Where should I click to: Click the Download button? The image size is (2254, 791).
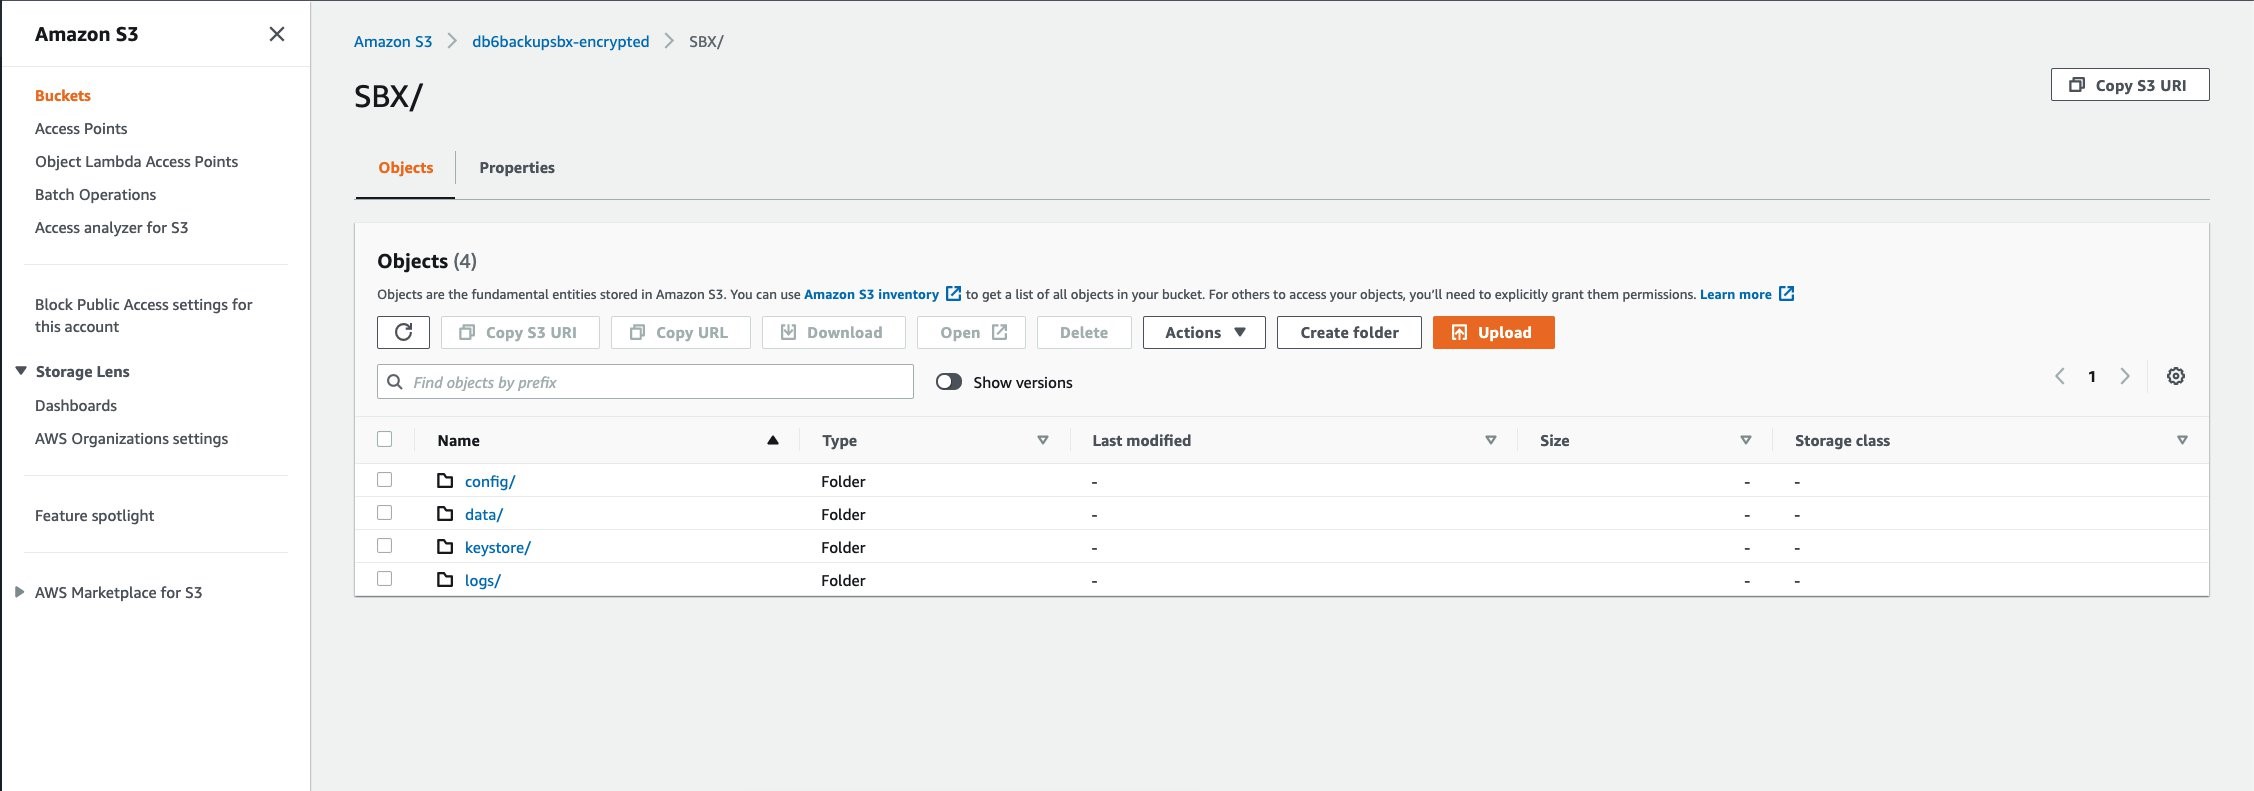833,332
